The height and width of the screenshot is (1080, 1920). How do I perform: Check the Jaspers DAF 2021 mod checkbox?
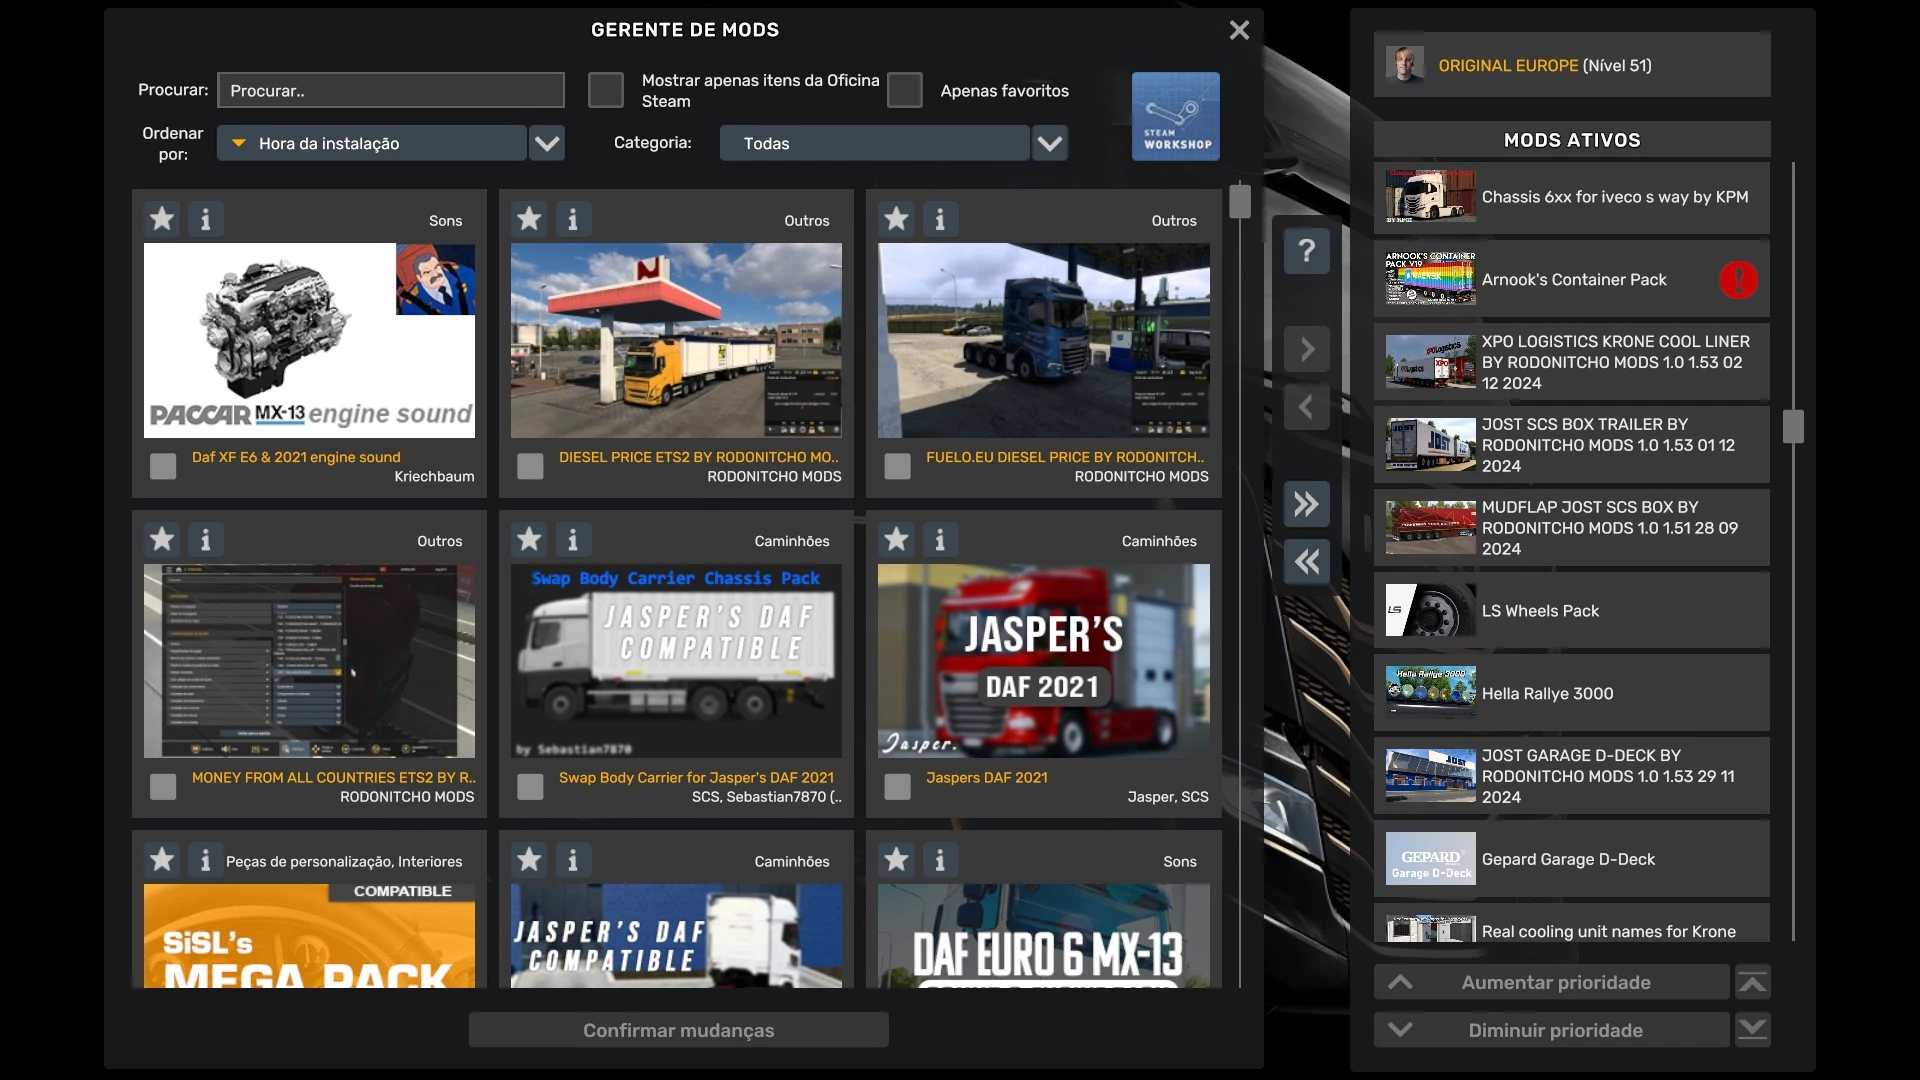897,787
